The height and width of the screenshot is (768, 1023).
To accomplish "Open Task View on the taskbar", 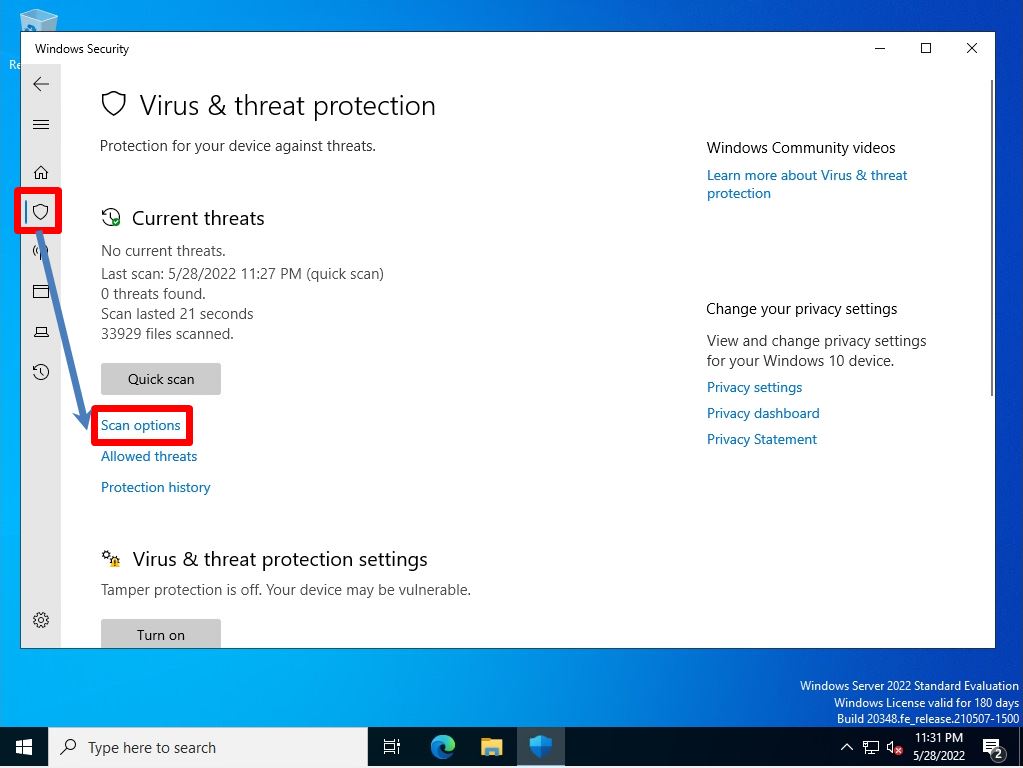I will pyautogui.click(x=391, y=747).
